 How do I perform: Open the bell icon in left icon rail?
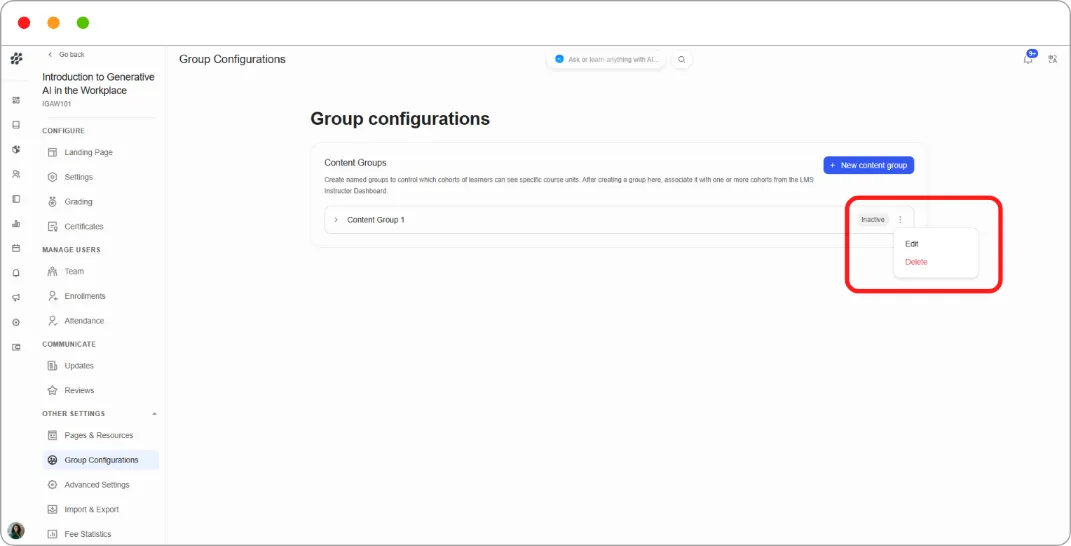tap(16, 273)
